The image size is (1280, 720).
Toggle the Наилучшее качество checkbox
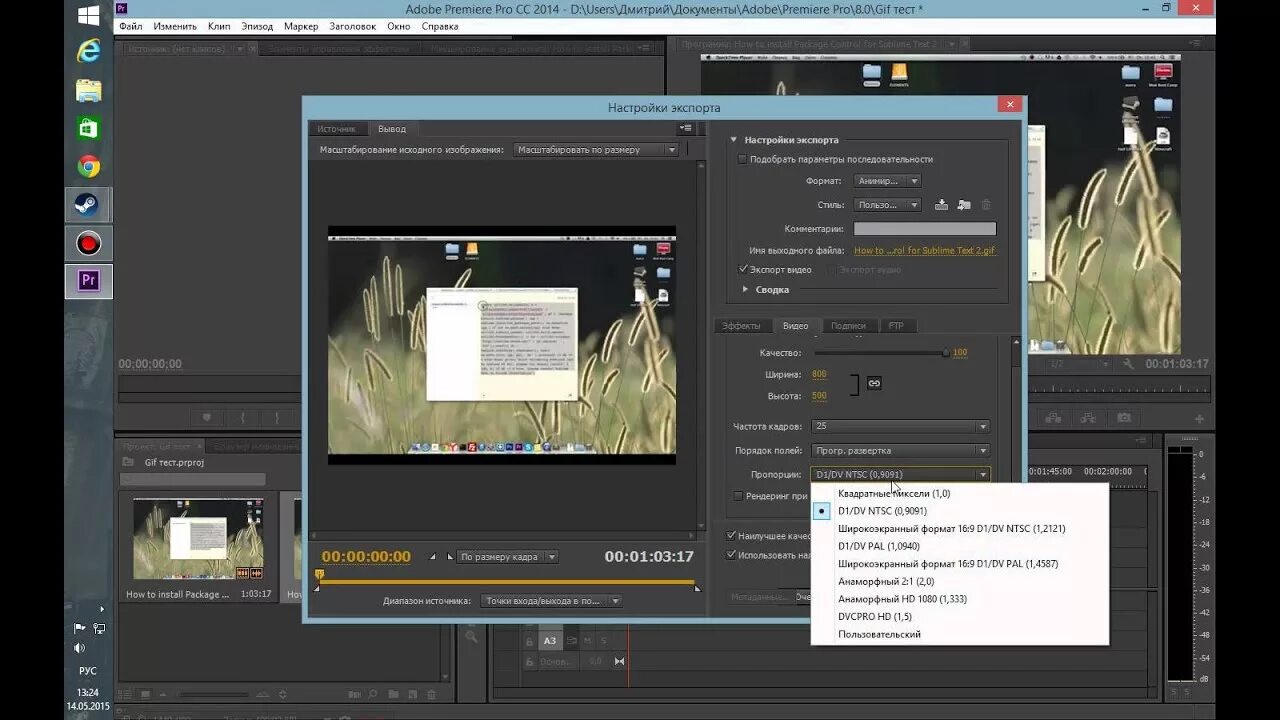tap(731, 536)
